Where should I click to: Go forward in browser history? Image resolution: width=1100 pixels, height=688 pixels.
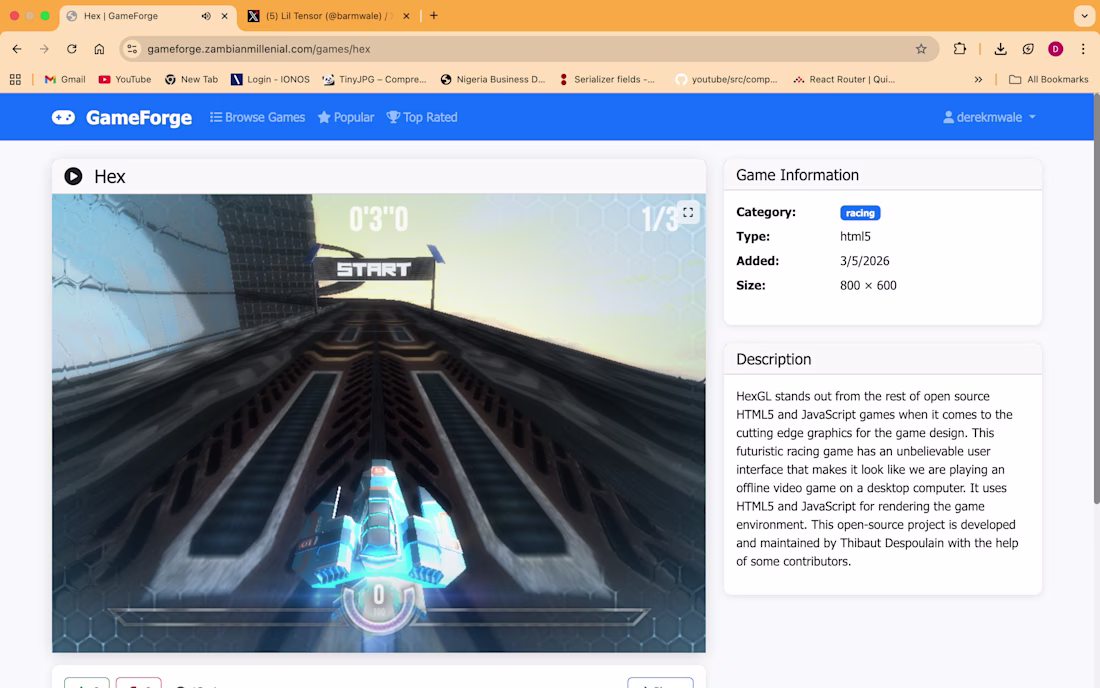tap(44, 49)
